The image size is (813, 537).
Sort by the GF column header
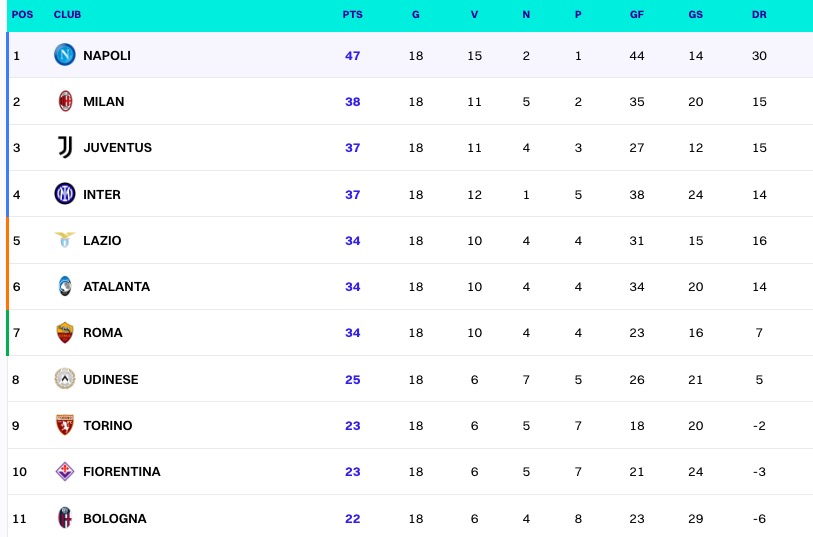[637, 15]
